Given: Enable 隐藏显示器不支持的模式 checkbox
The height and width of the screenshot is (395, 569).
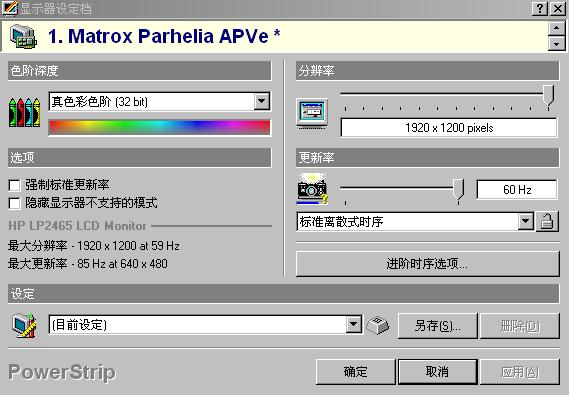Looking at the screenshot, I should [x=15, y=203].
